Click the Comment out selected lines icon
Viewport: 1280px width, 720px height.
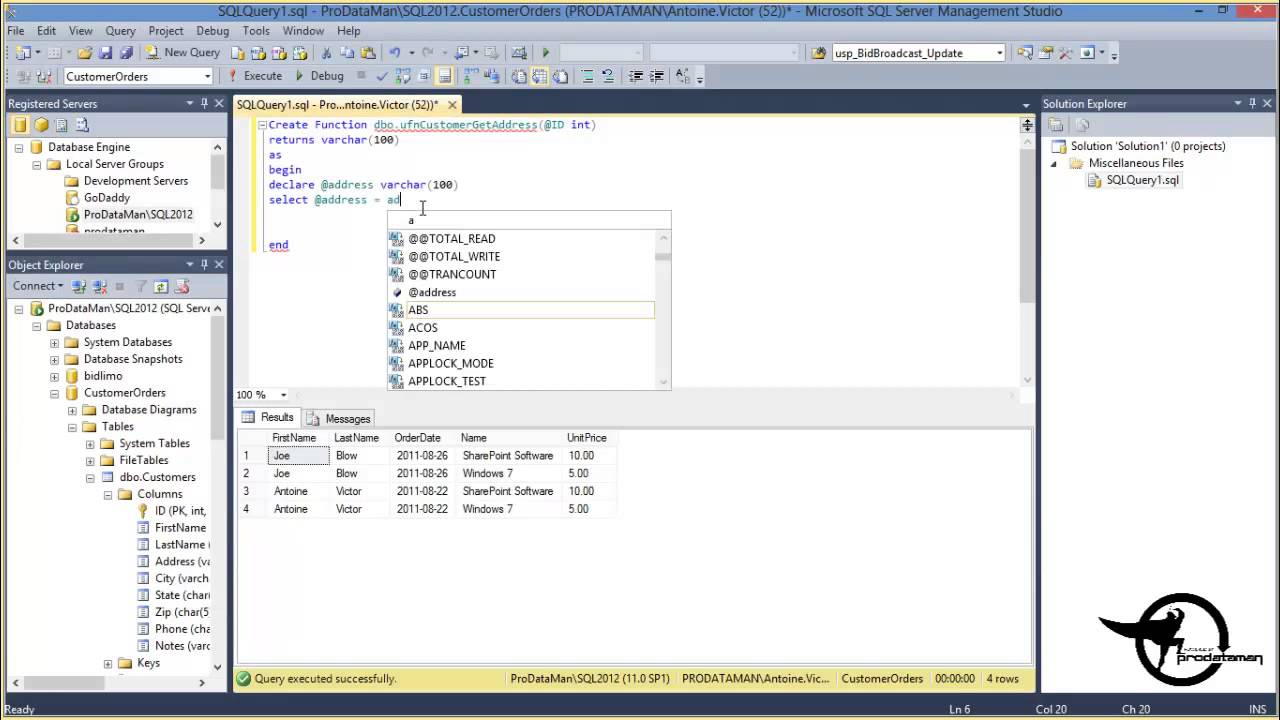[x=588, y=76]
